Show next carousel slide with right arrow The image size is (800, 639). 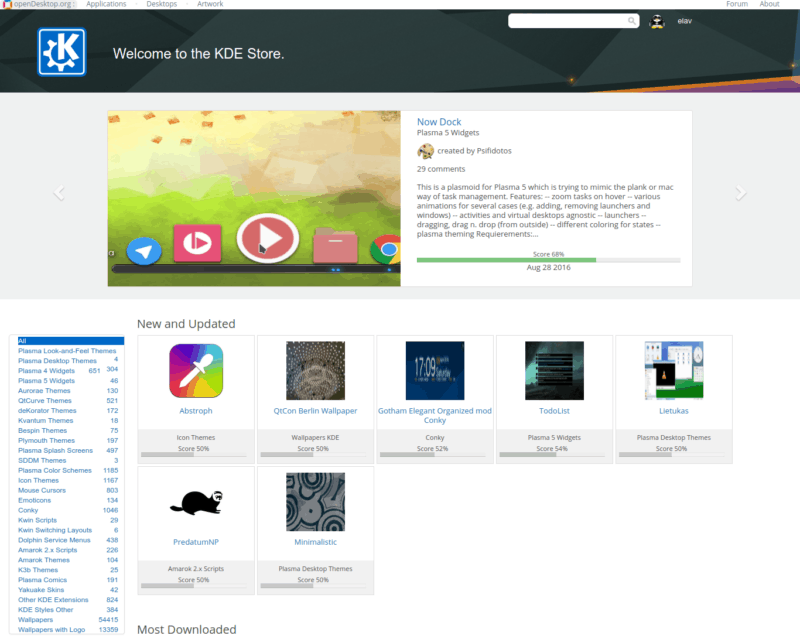740,192
